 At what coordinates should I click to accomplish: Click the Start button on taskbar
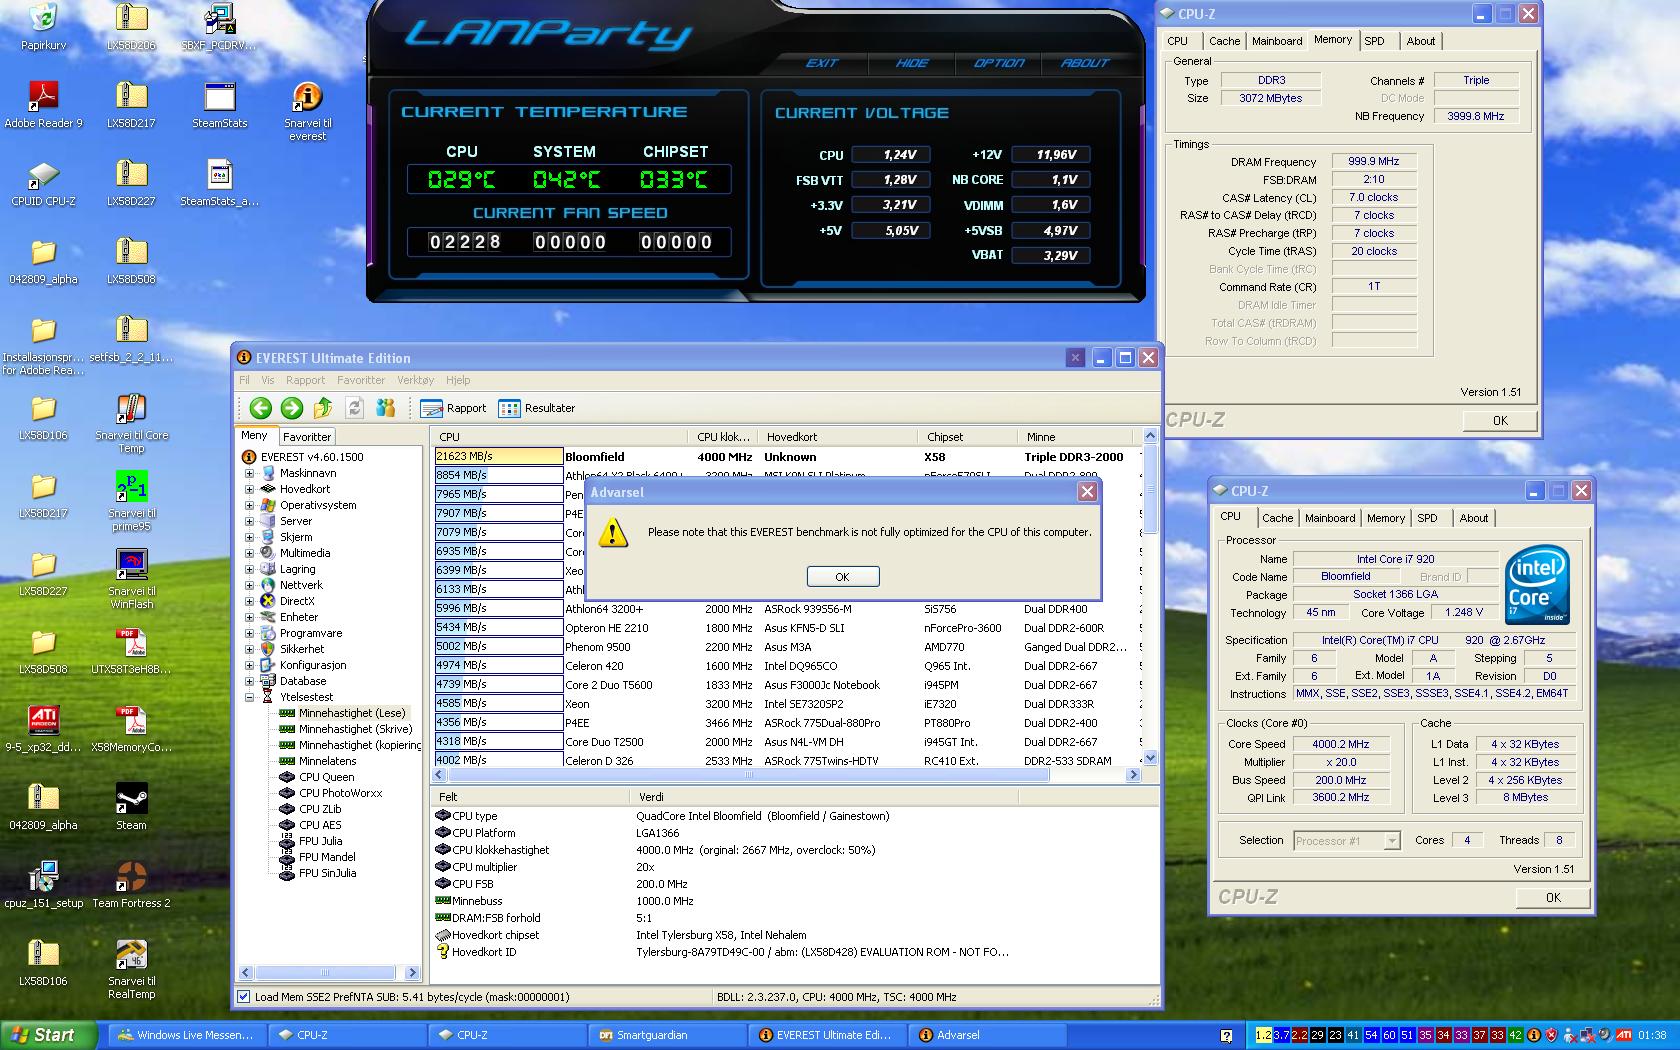pos(49,1035)
